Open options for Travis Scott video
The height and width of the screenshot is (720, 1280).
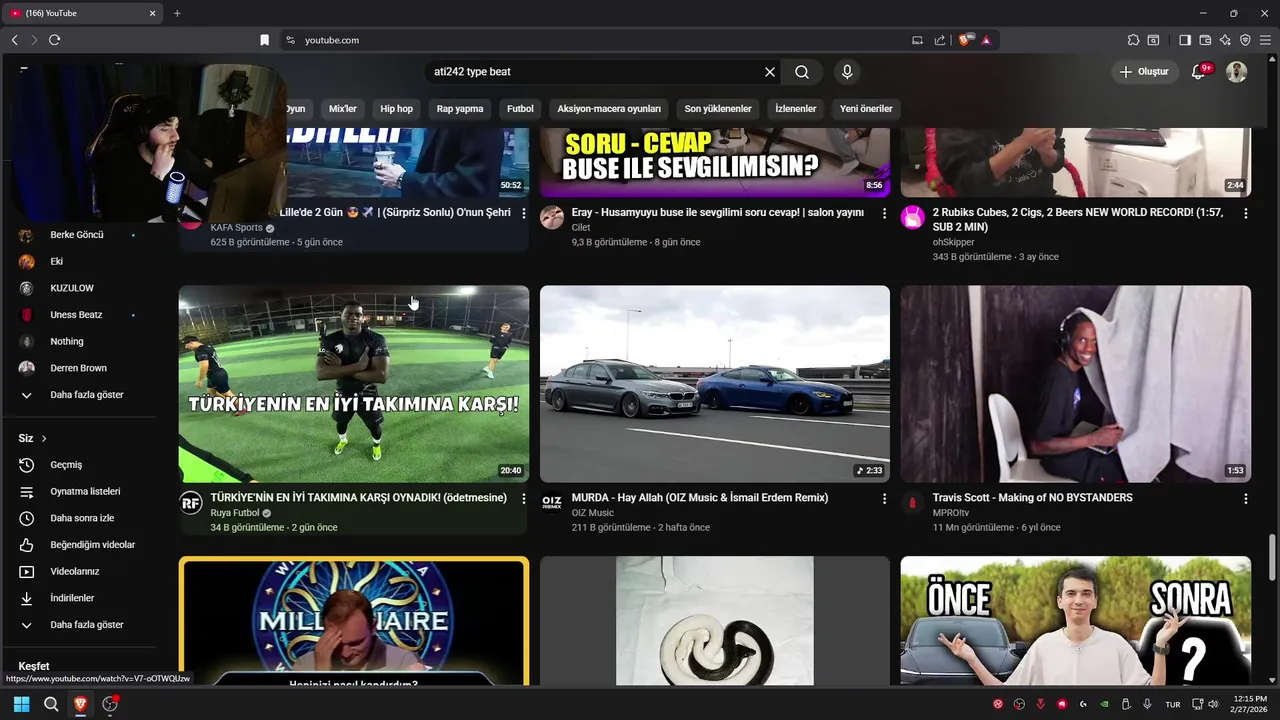(1245, 498)
